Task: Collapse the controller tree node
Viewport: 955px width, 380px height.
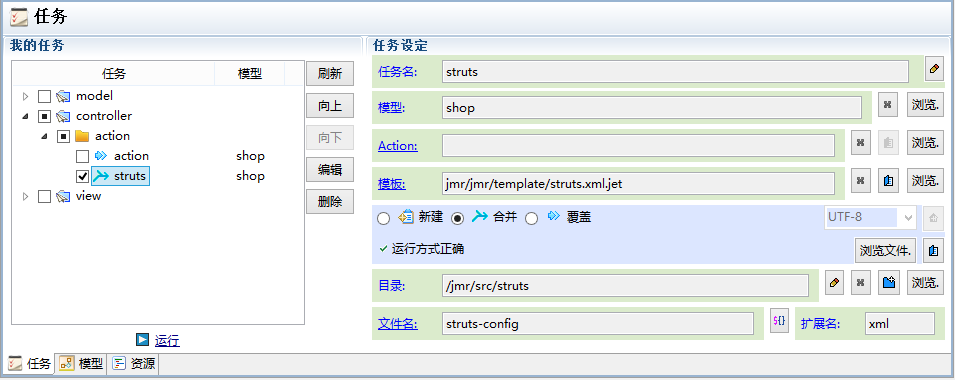Action: tap(26, 116)
